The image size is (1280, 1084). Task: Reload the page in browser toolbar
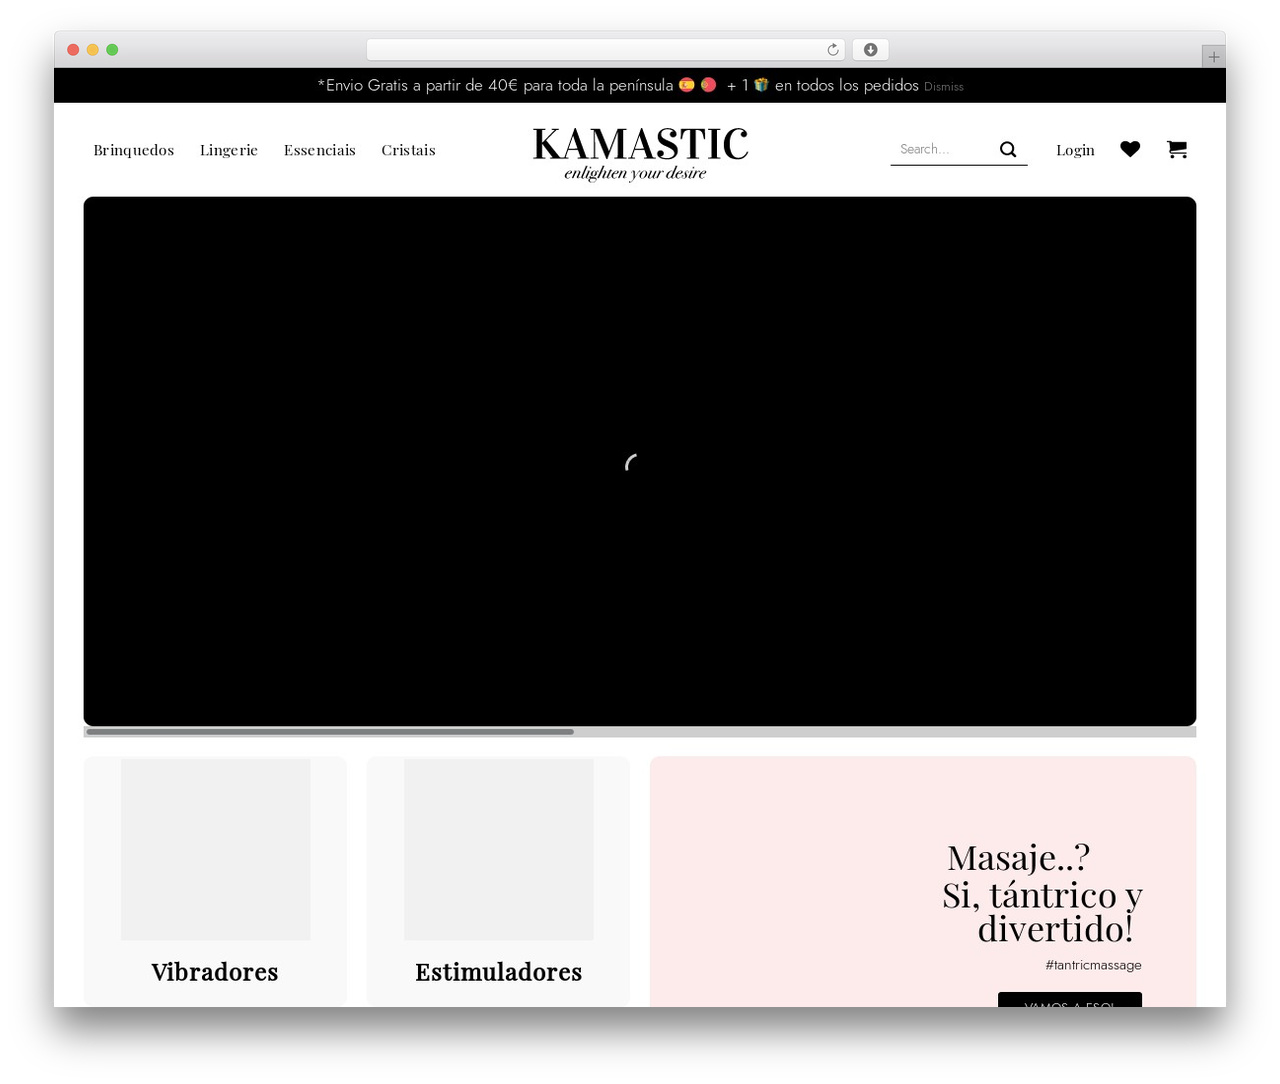coord(833,50)
